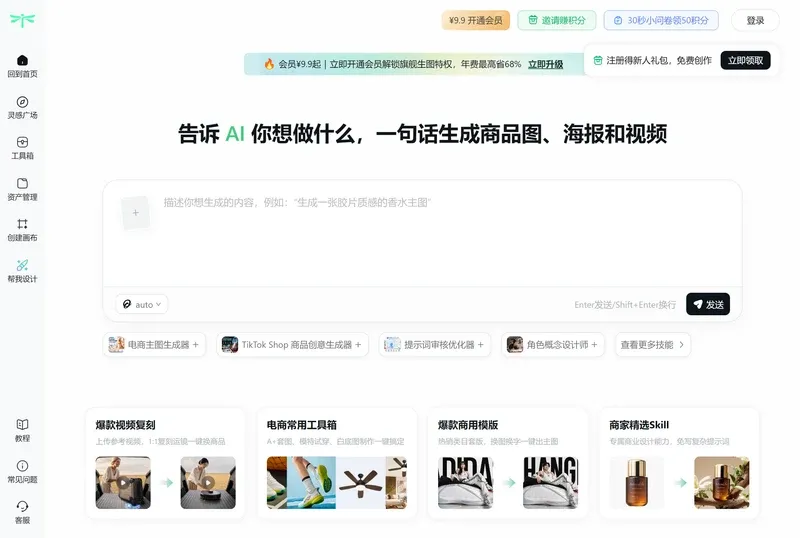Click the 角色概念设计师 skill thumbnail icon
800x538 pixels.
click(515, 345)
